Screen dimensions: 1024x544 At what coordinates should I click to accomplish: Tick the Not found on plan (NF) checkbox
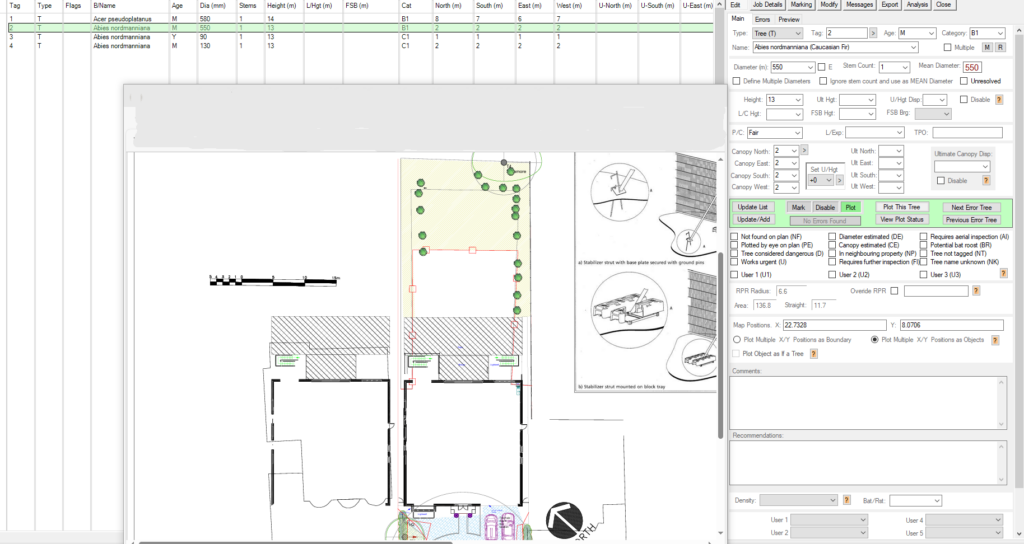[735, 236]
